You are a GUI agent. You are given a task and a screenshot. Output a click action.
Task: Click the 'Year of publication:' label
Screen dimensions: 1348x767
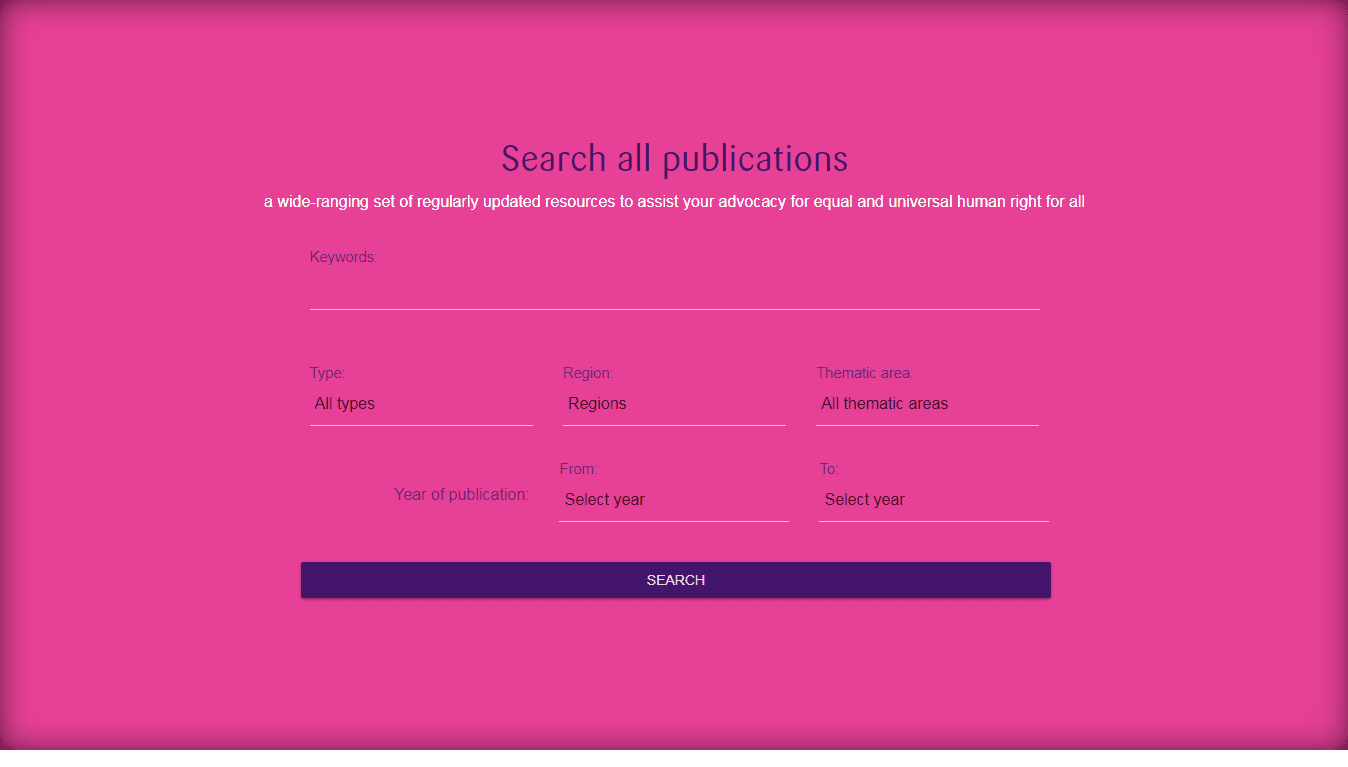[461, 494]
